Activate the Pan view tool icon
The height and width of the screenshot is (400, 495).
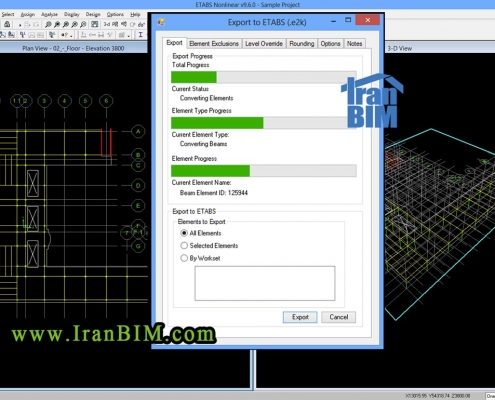[95, 24]
